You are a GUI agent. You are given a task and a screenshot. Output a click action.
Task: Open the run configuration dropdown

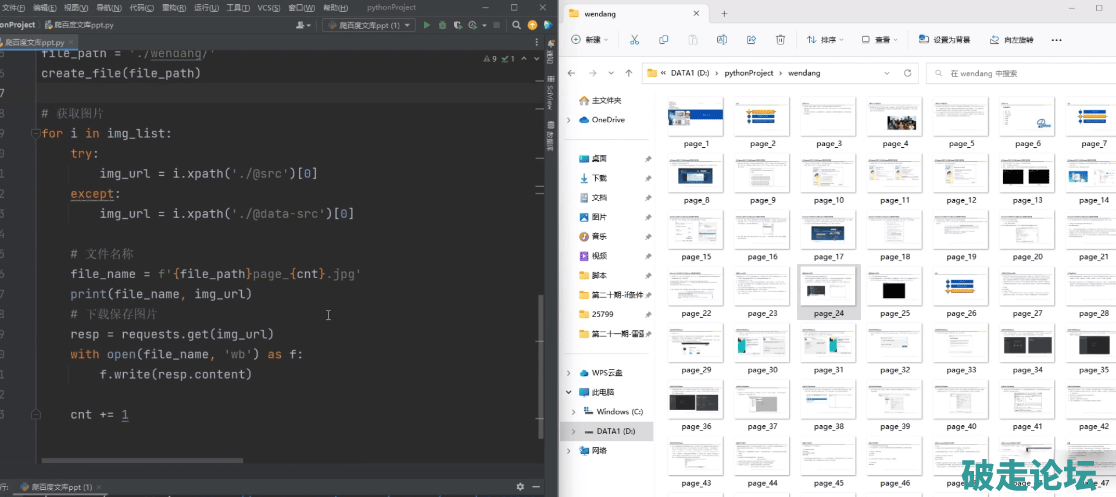[x=368, y=25]
